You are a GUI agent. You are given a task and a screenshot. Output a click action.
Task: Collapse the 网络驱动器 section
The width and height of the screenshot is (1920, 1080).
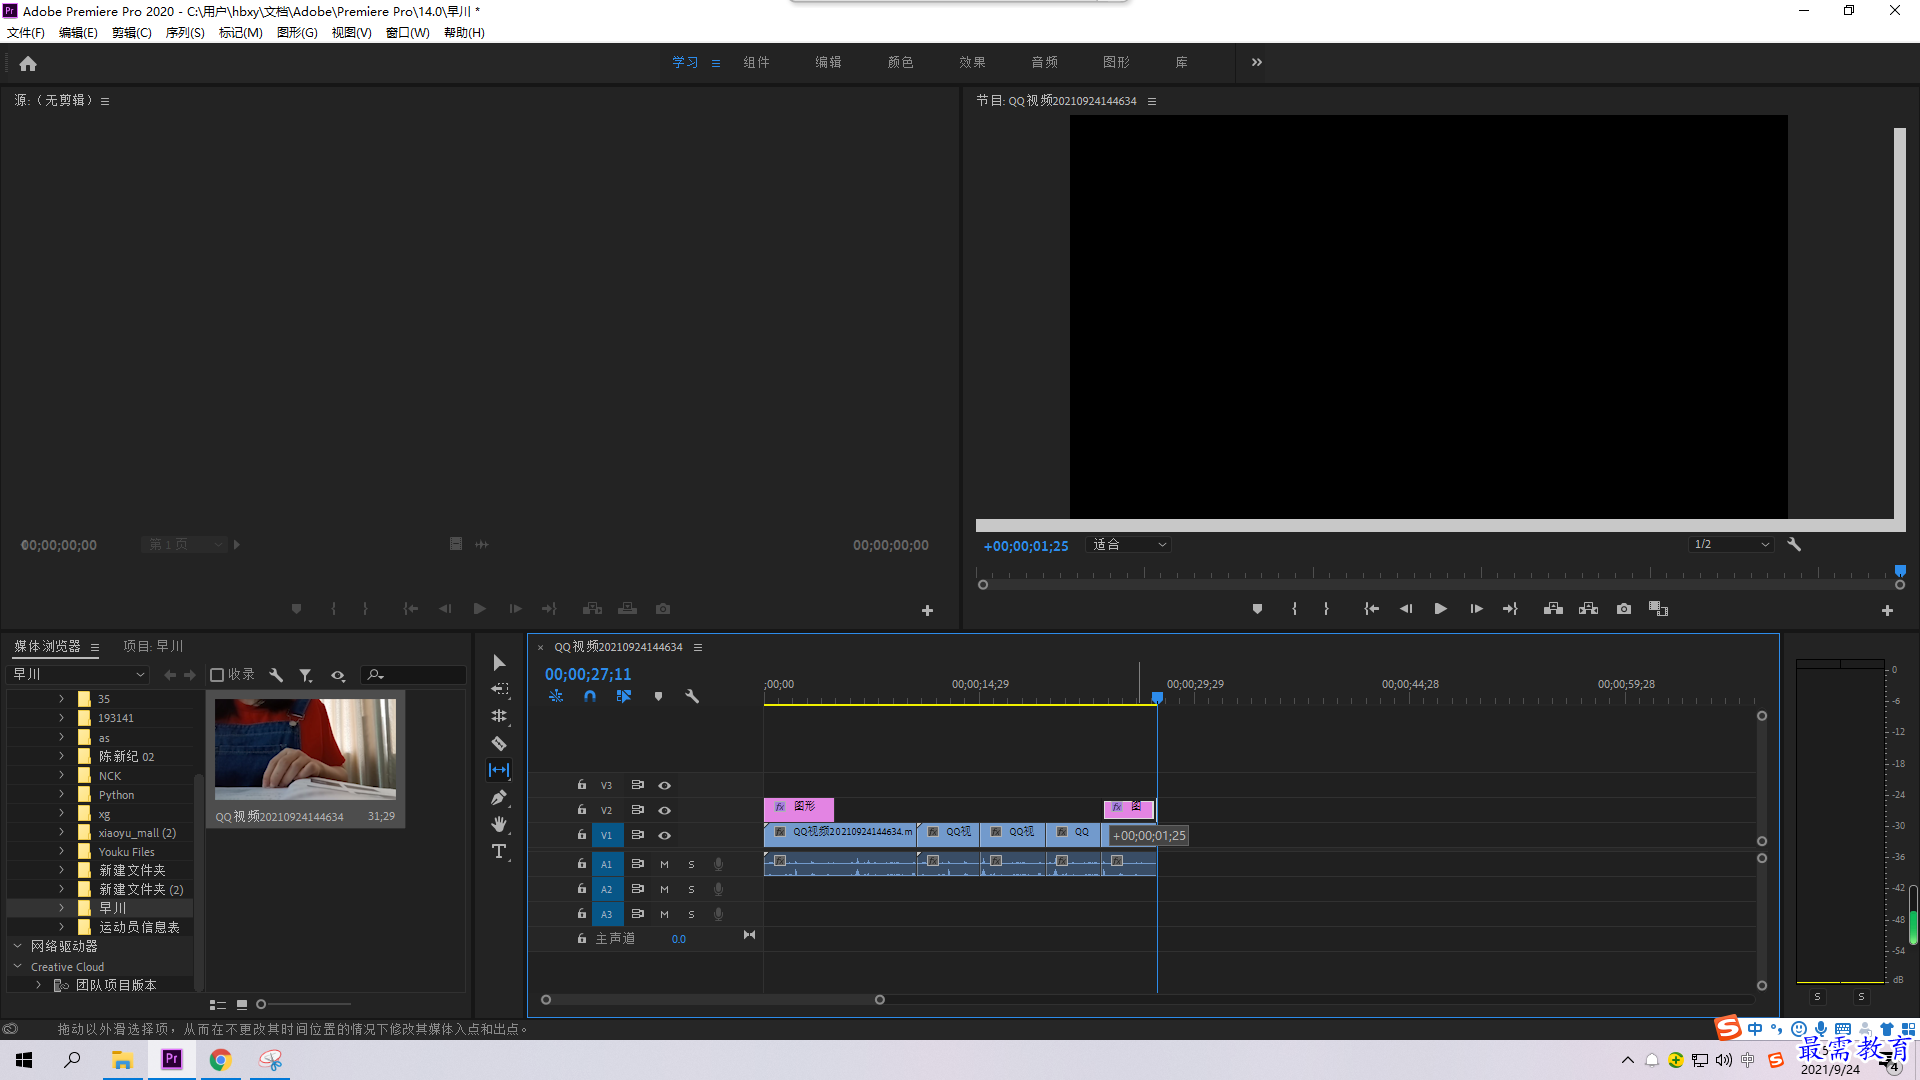17,946
